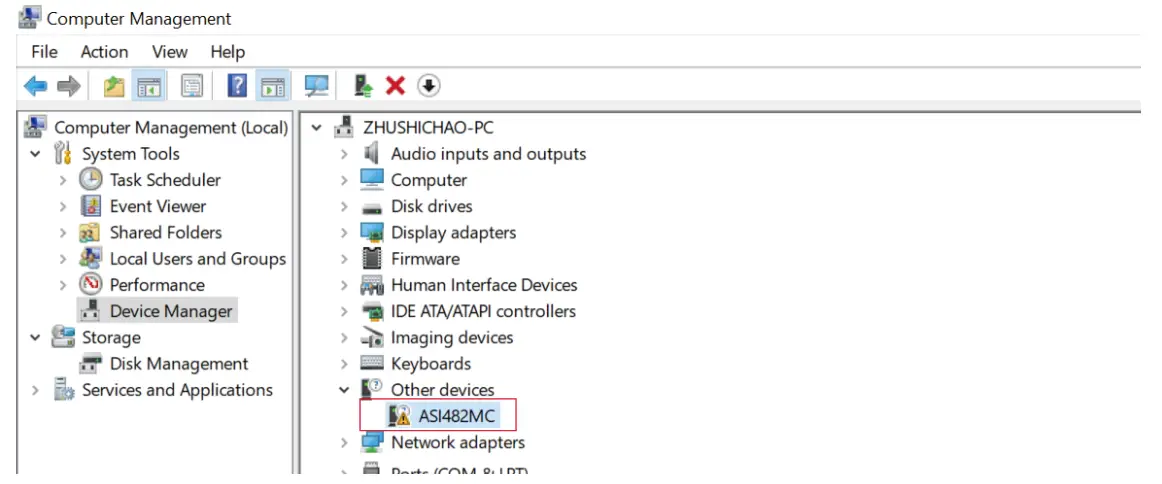The image size is (1162, 484).
Task: Expand the Network adapters category
Action: click(x=344, y=442)
